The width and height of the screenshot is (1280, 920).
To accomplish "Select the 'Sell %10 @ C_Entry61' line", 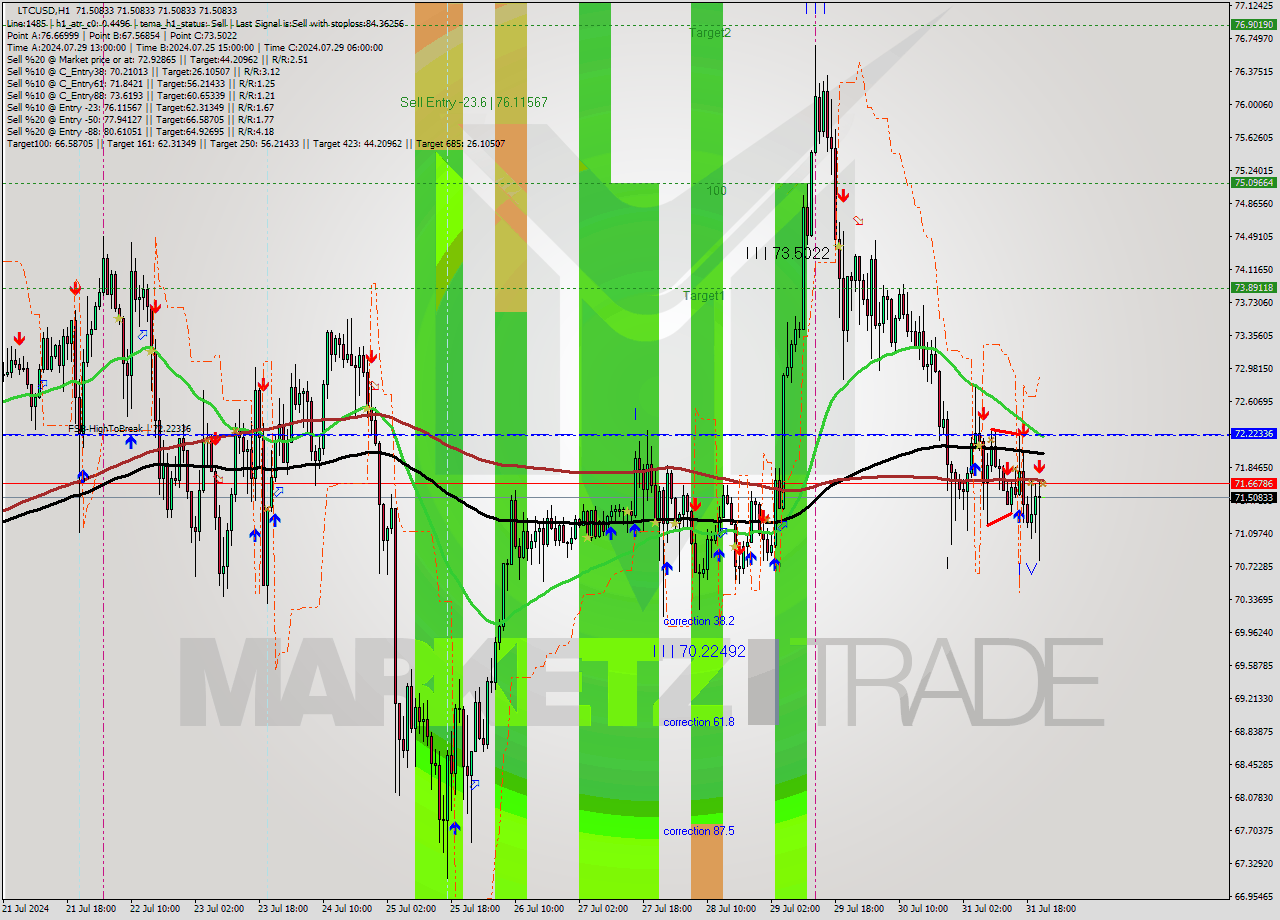I will pos(140,83).
